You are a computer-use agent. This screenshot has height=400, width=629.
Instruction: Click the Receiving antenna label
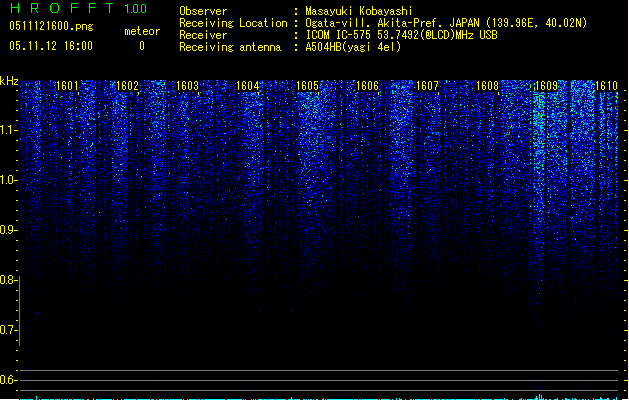point(230,47)
